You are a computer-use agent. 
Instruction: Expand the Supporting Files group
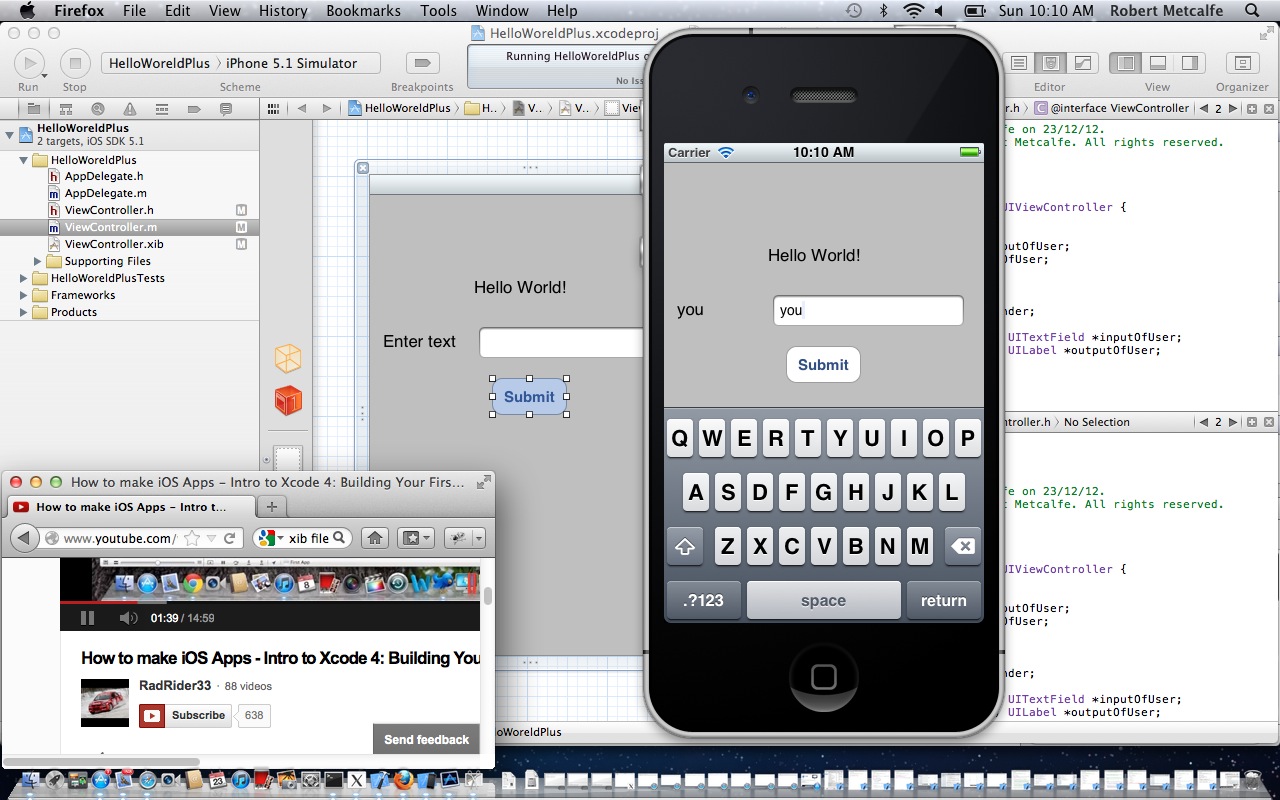pyautogui.click(x=38, y=261)
